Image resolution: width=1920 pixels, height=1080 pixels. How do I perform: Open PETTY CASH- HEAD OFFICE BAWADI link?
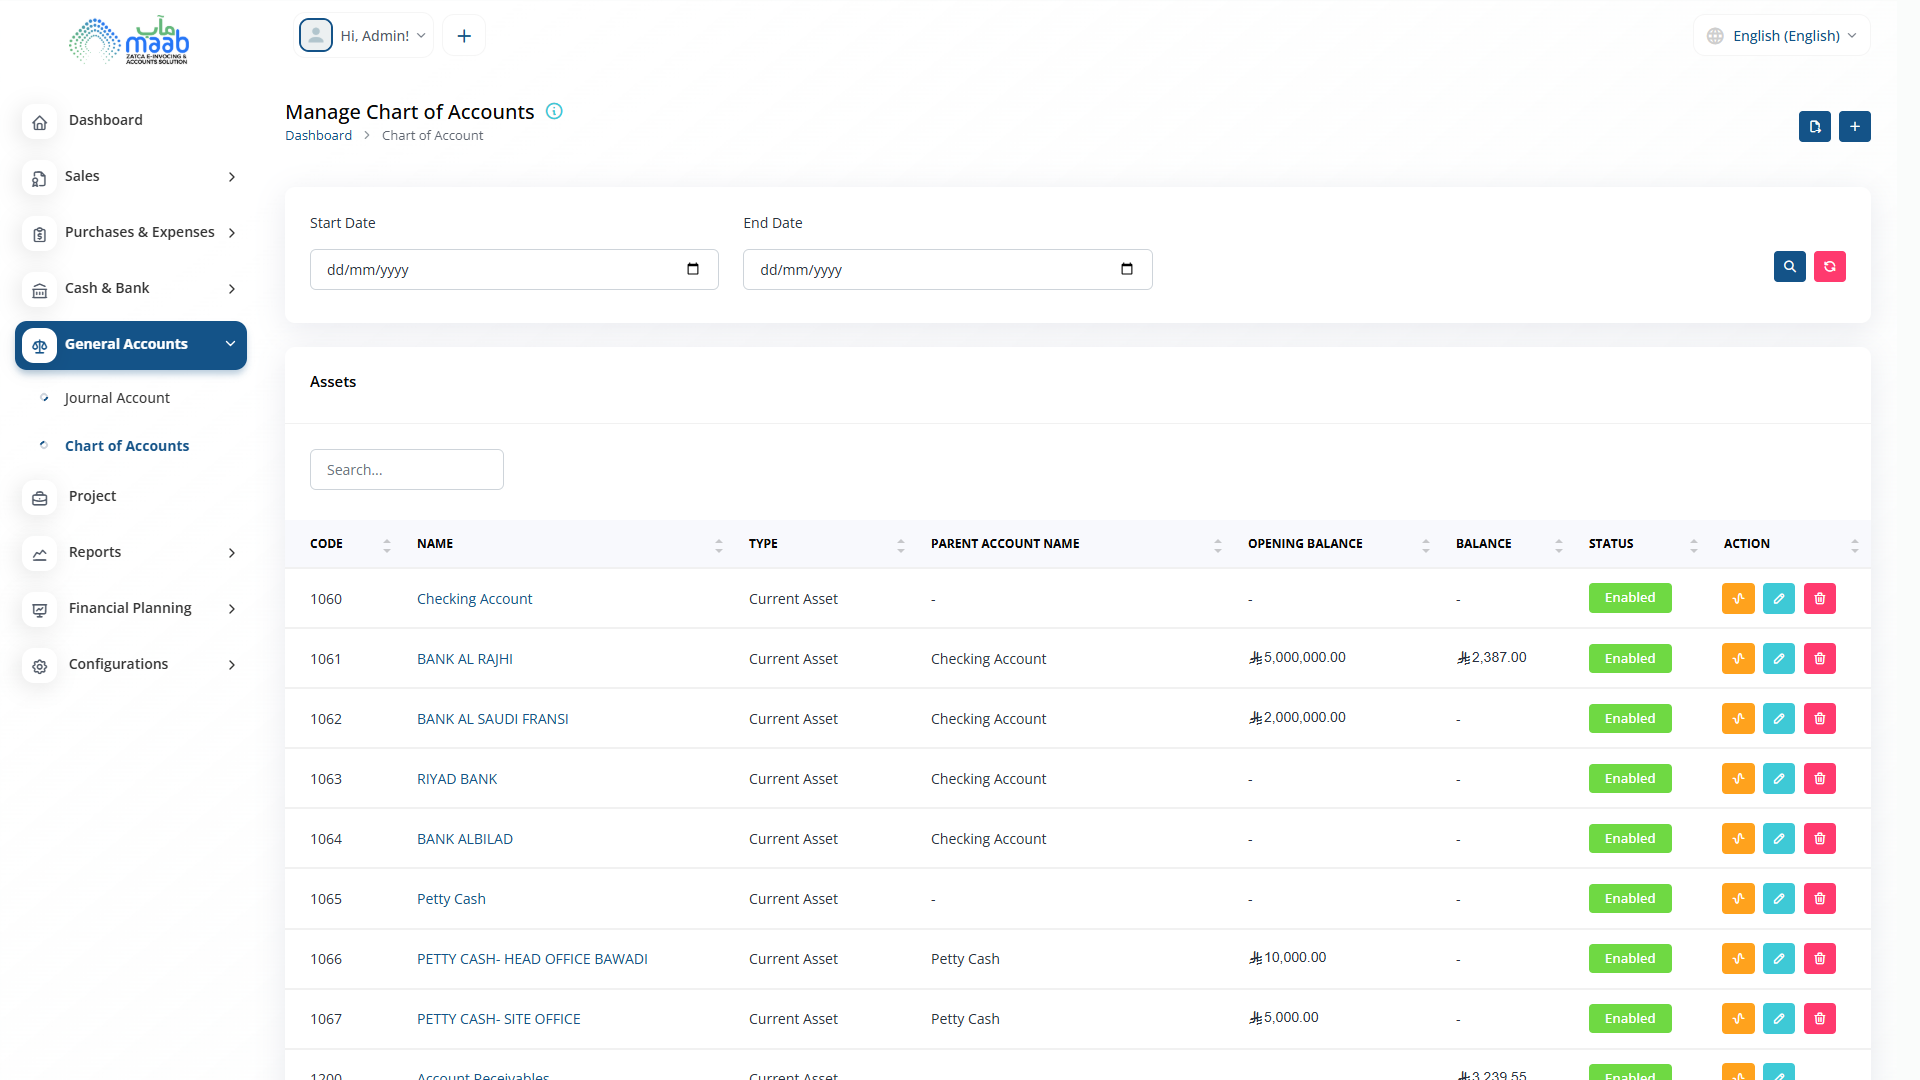coord(532,959)
